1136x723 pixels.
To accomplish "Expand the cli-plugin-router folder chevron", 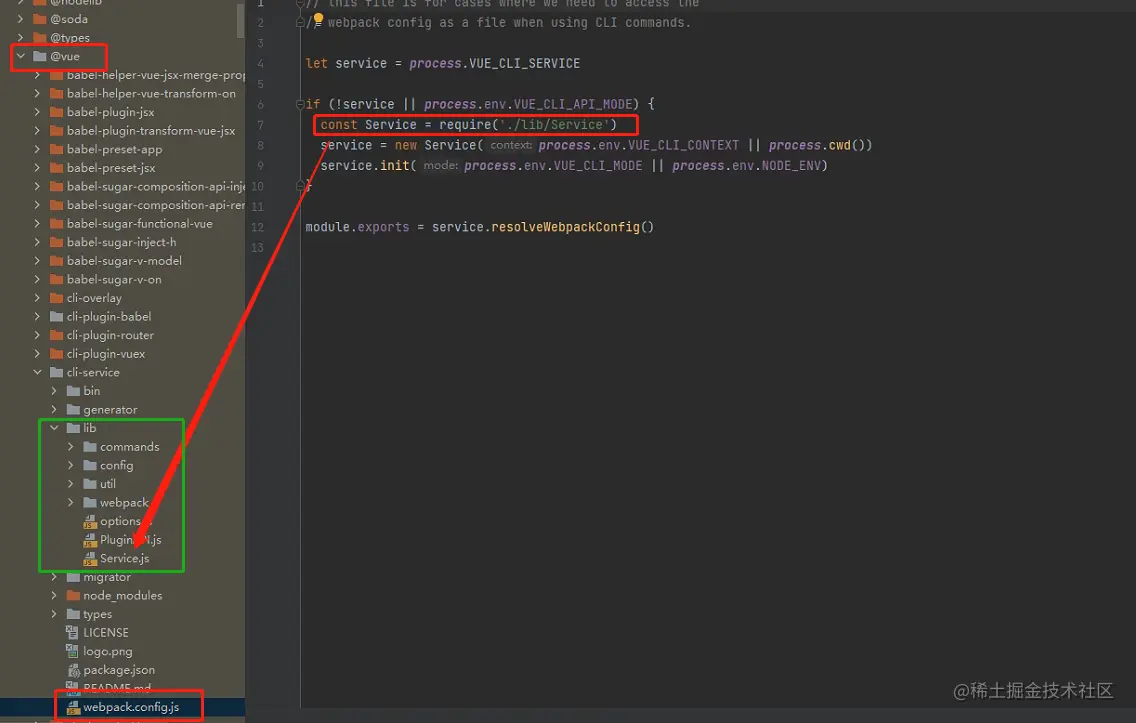I will (x=38, y=335).
